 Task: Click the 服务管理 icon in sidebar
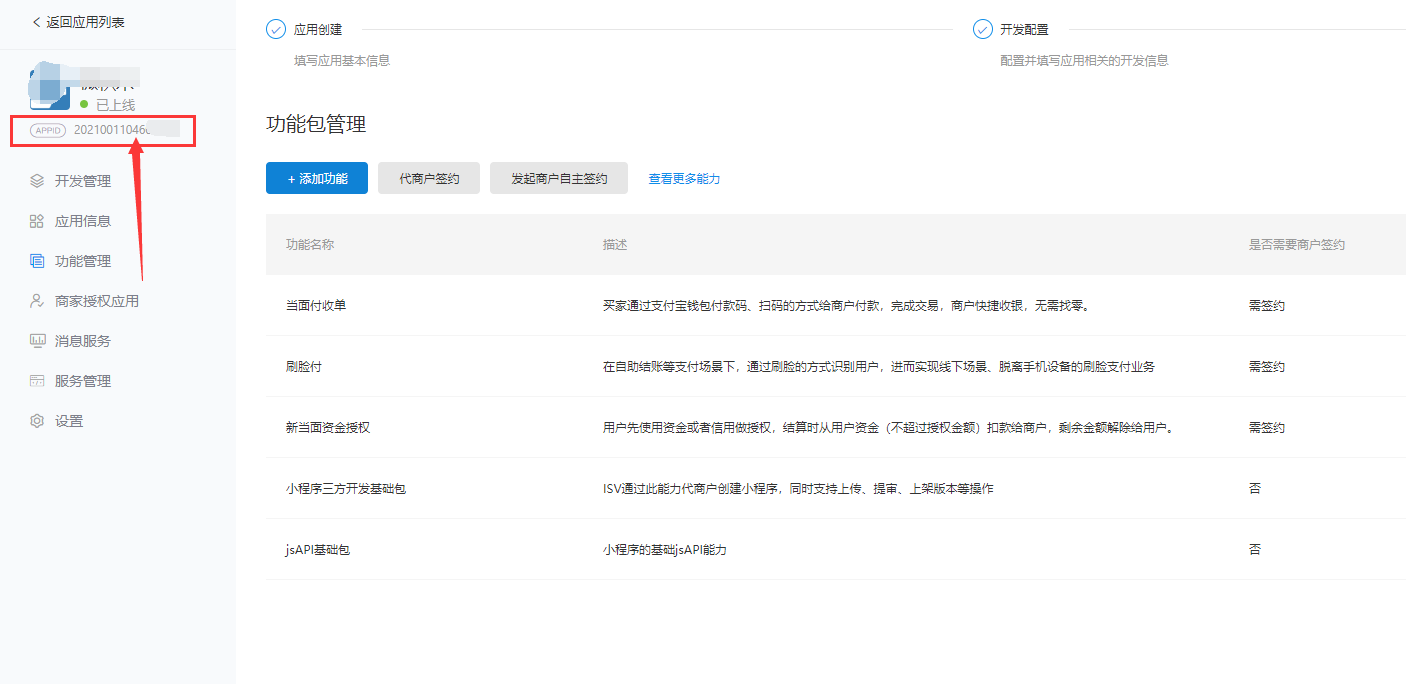[37, 381]
